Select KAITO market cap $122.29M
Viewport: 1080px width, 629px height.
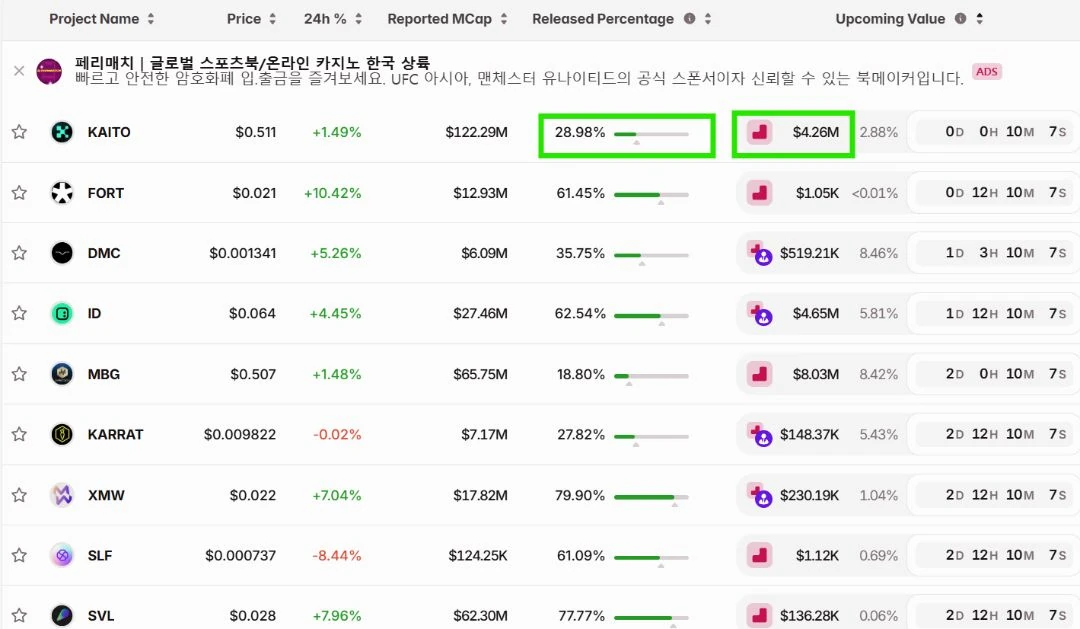[477, 132]
